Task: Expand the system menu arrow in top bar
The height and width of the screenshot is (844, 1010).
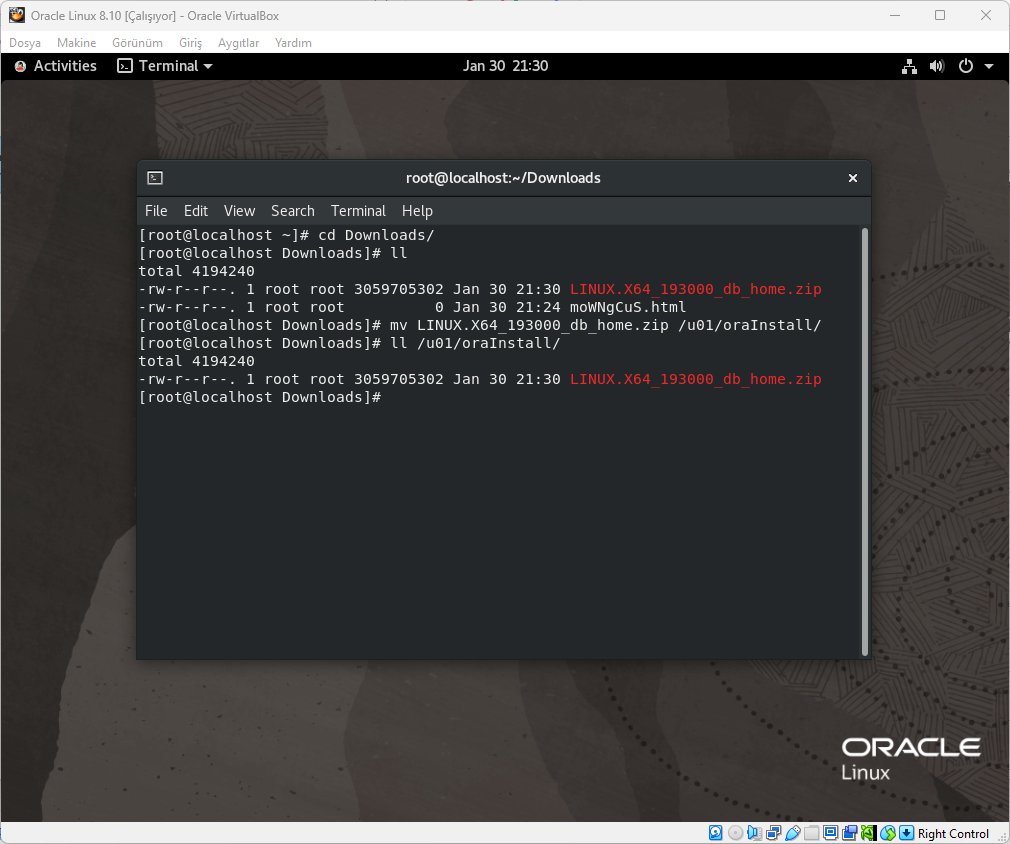Action: click(989, 66)
